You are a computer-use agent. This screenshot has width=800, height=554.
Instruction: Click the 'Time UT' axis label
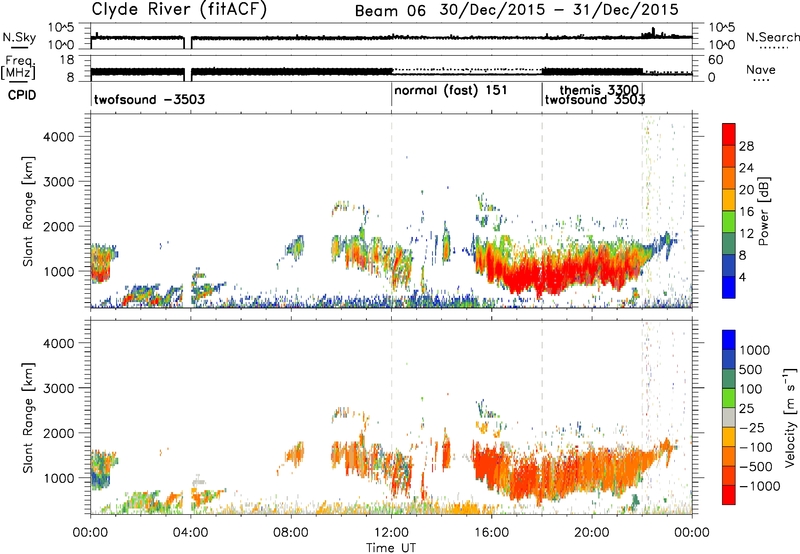391,548
